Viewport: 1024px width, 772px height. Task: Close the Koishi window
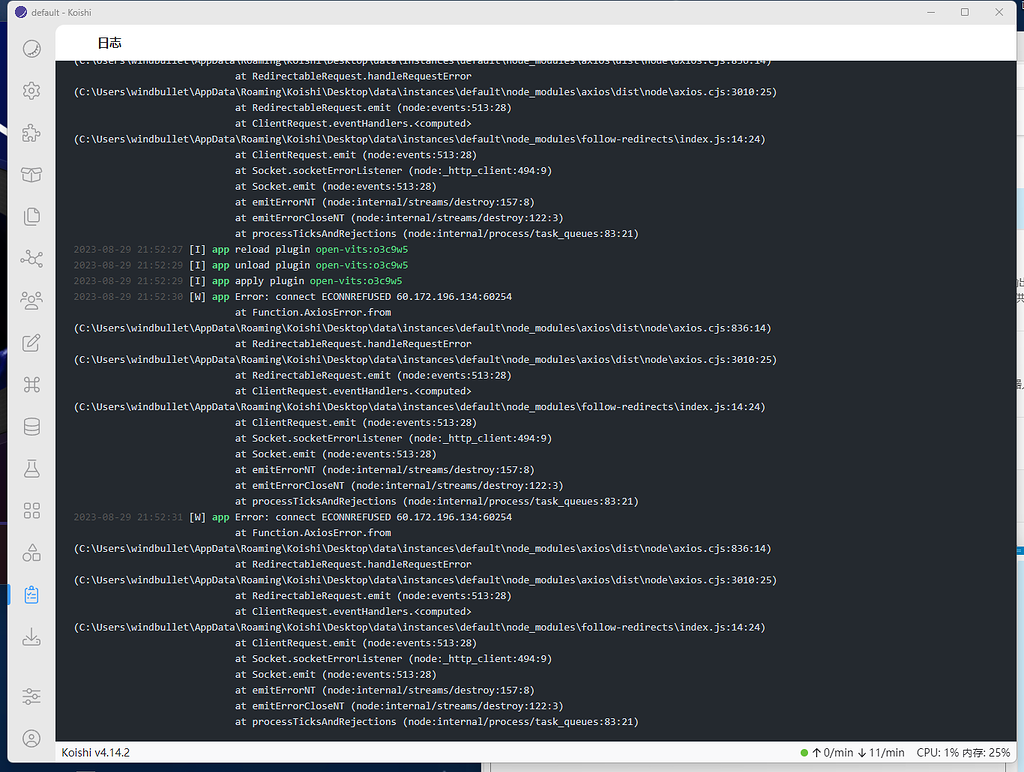(x=999, y=12)
